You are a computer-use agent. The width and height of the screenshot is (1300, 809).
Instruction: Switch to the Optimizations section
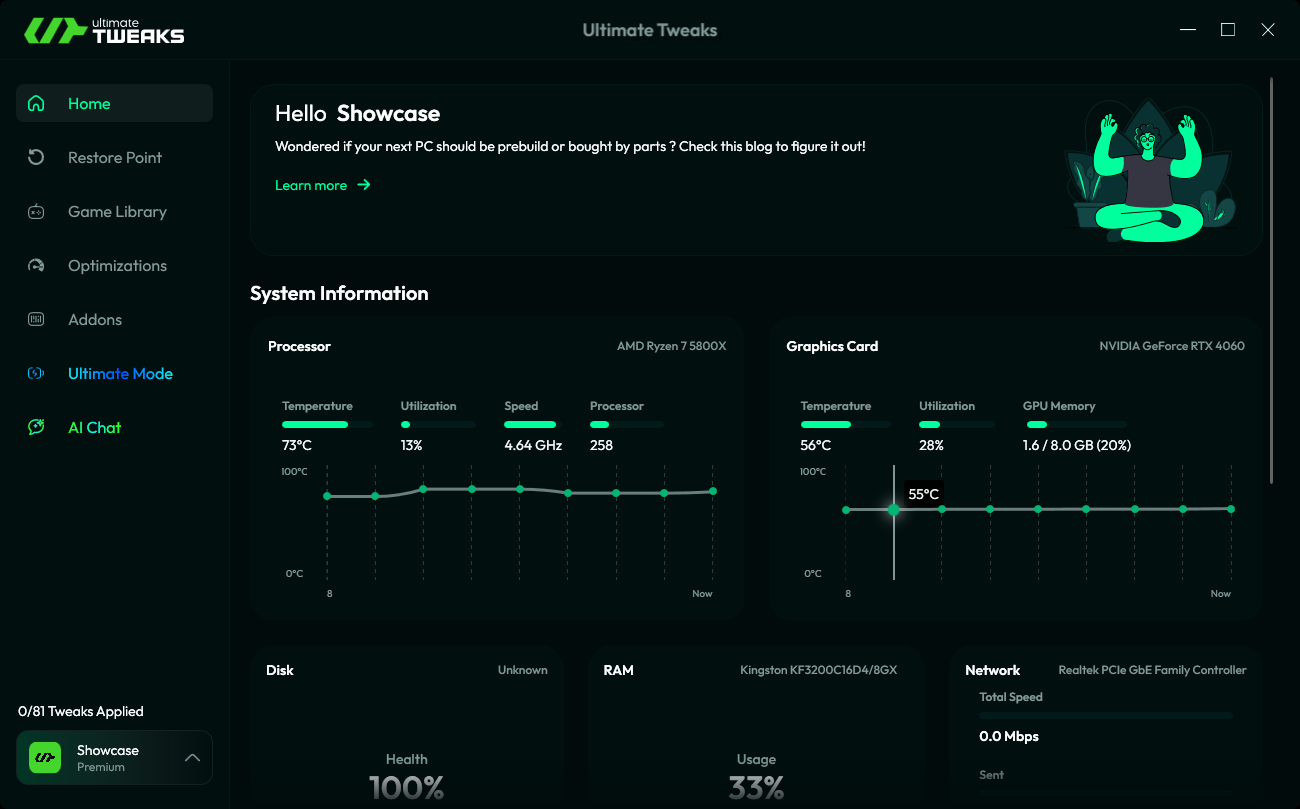(x=117, y=265)
